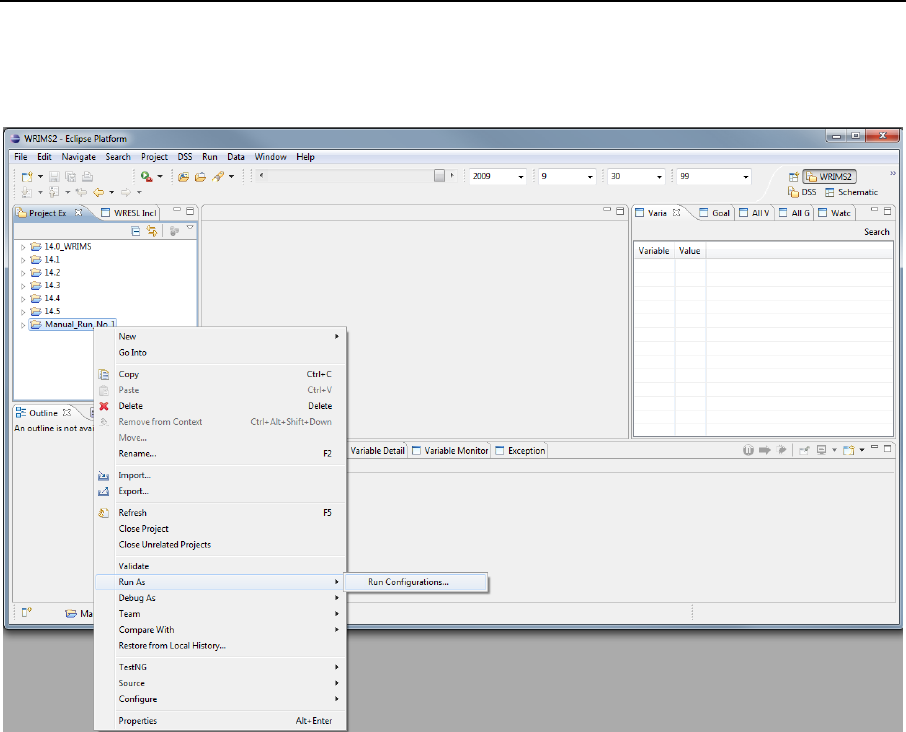Image resolution: width=906 pixels, height=732 pixels.
Task: Click the Open Perspective icon
Action: pyautogui.click(x=794, y=177)
